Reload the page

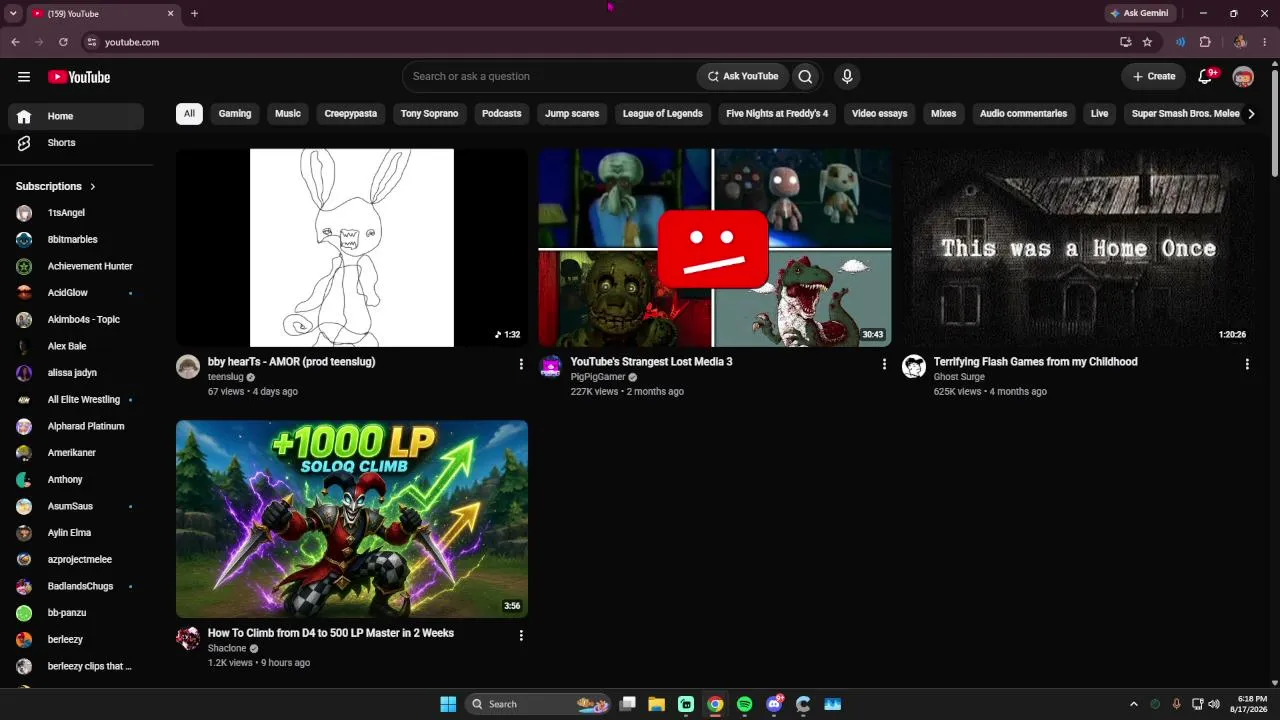[x=63, y=42]
